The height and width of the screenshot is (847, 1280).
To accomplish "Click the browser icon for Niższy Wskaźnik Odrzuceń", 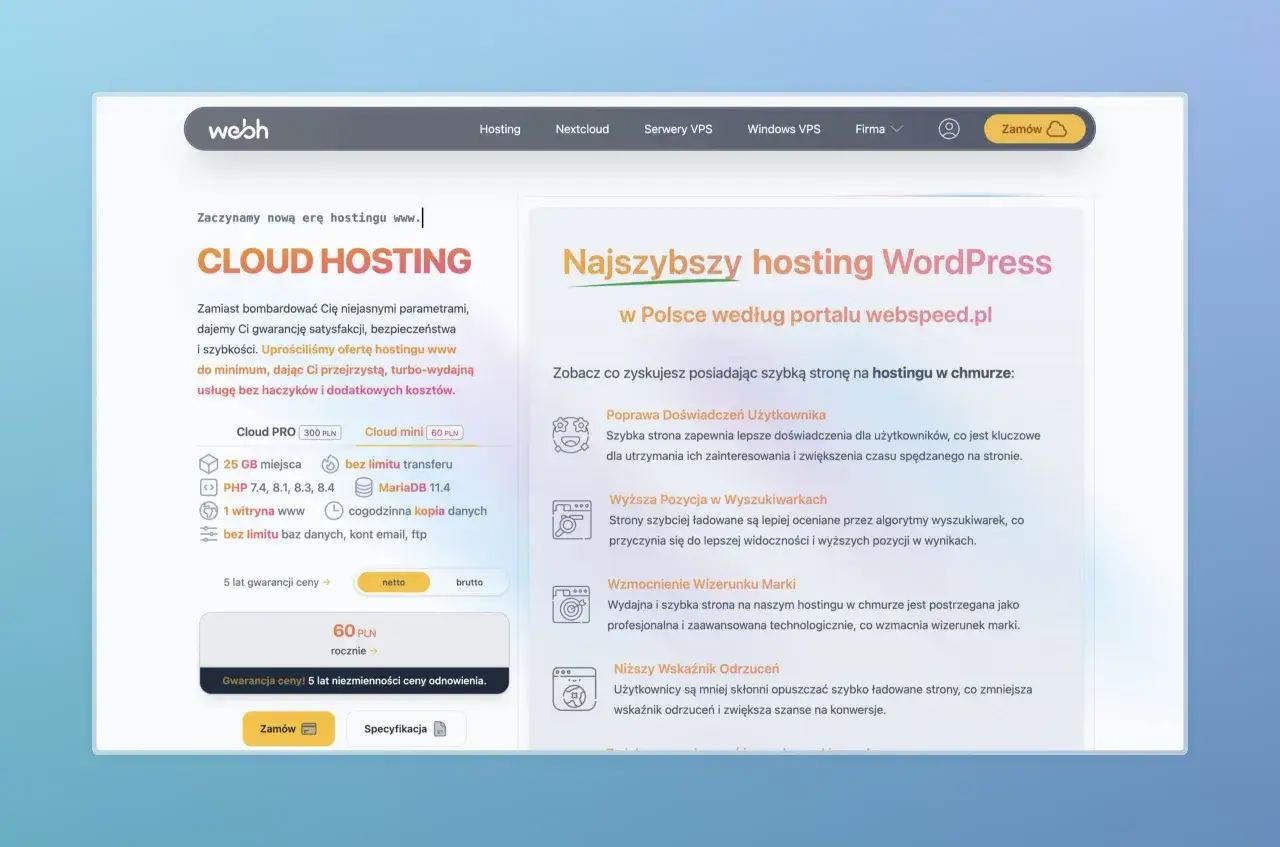I will coord(574,688).
